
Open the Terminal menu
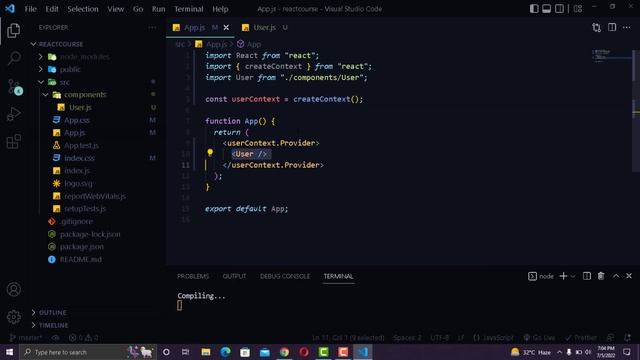[x=189, y=9]
